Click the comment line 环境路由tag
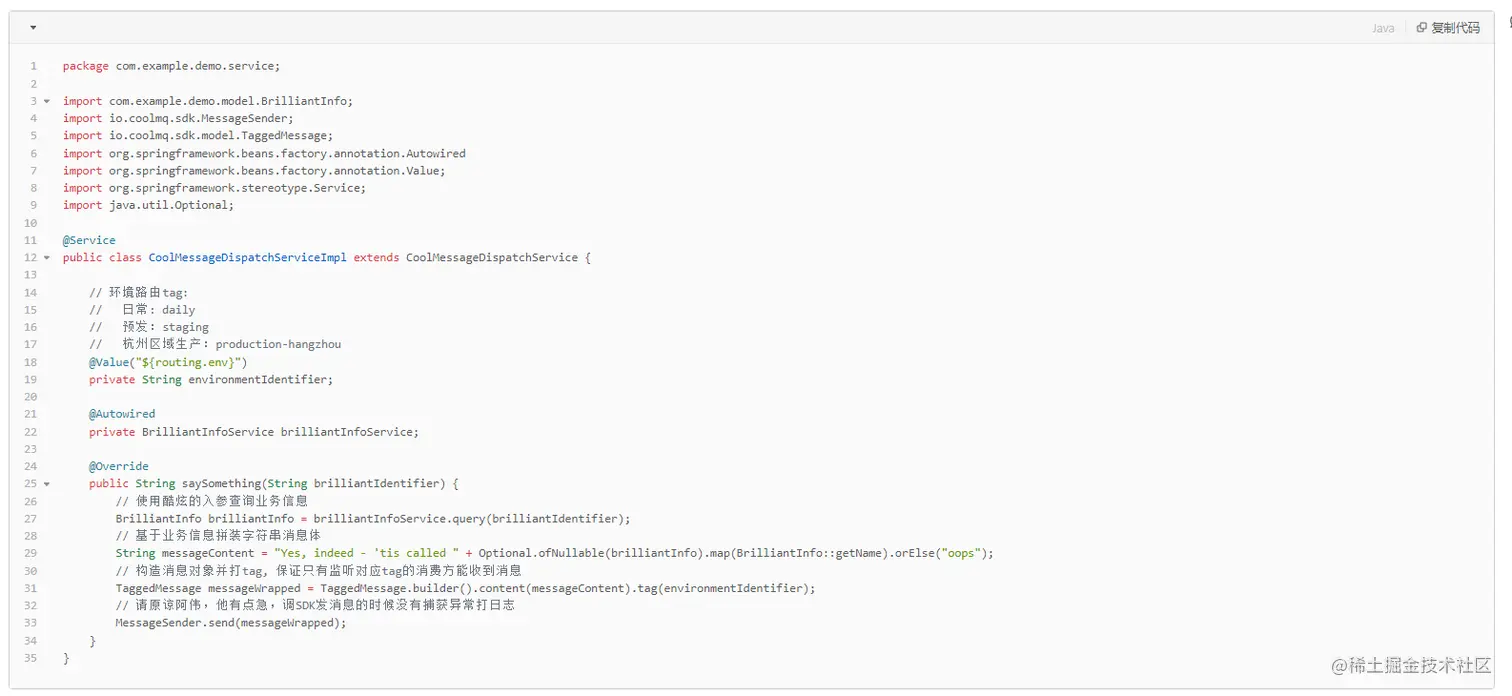This screenshot has height=696, width=1512. click(138, 292)
